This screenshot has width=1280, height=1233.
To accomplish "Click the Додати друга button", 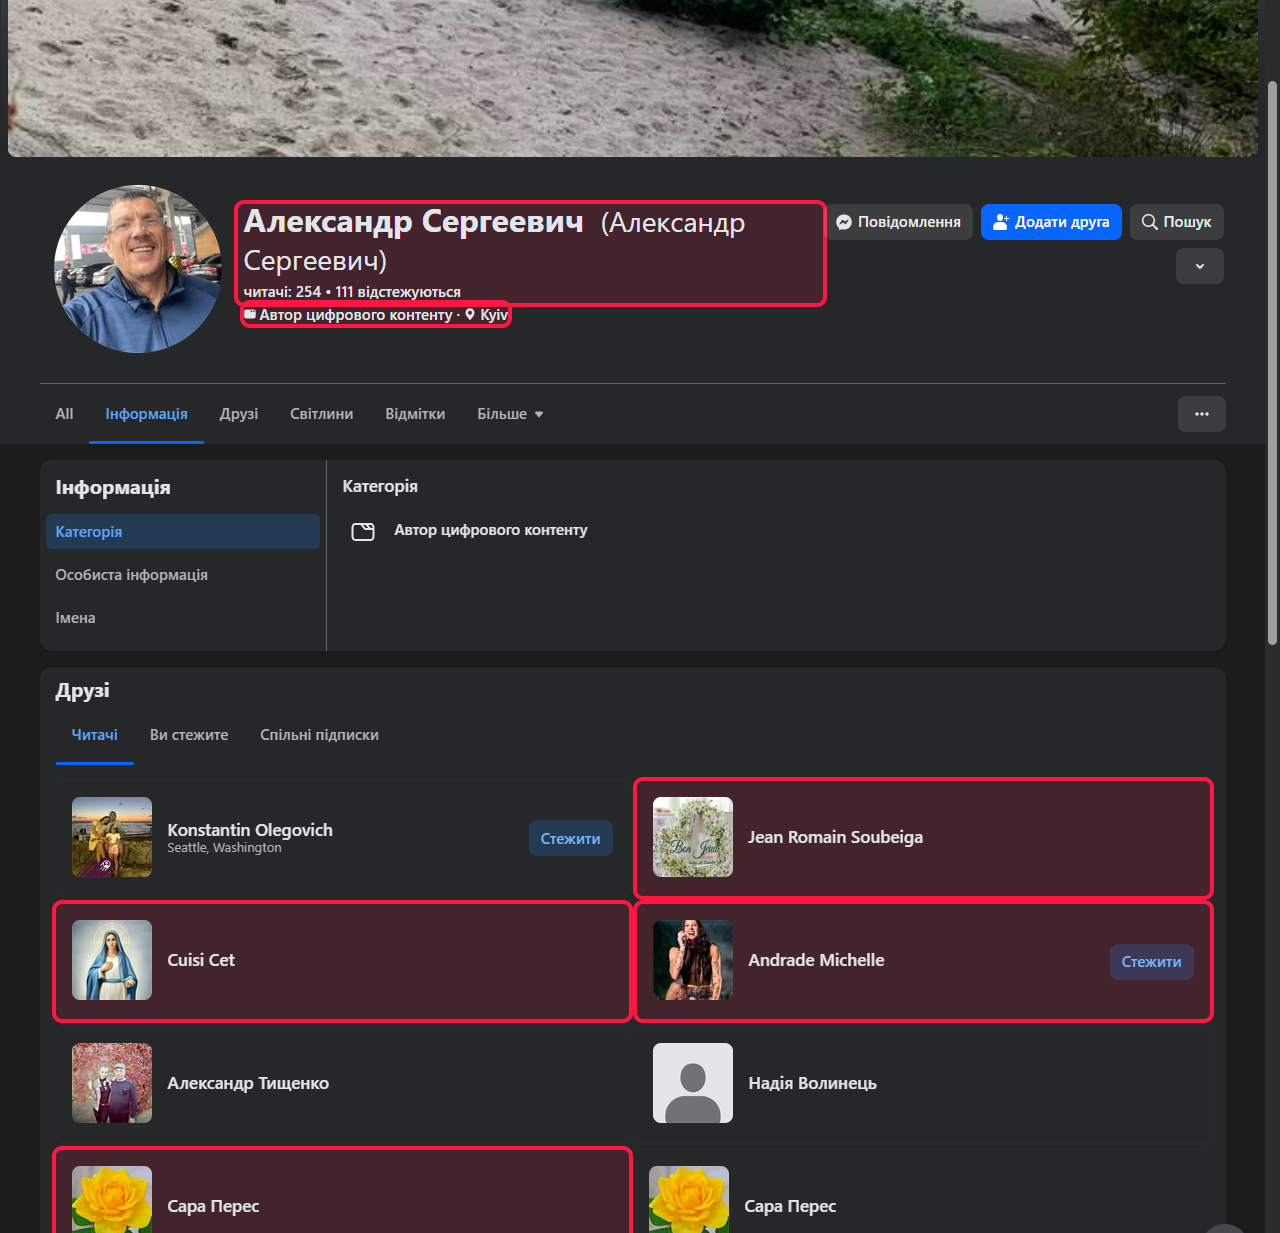I will pyautogui.click(x=1051, y=222).
